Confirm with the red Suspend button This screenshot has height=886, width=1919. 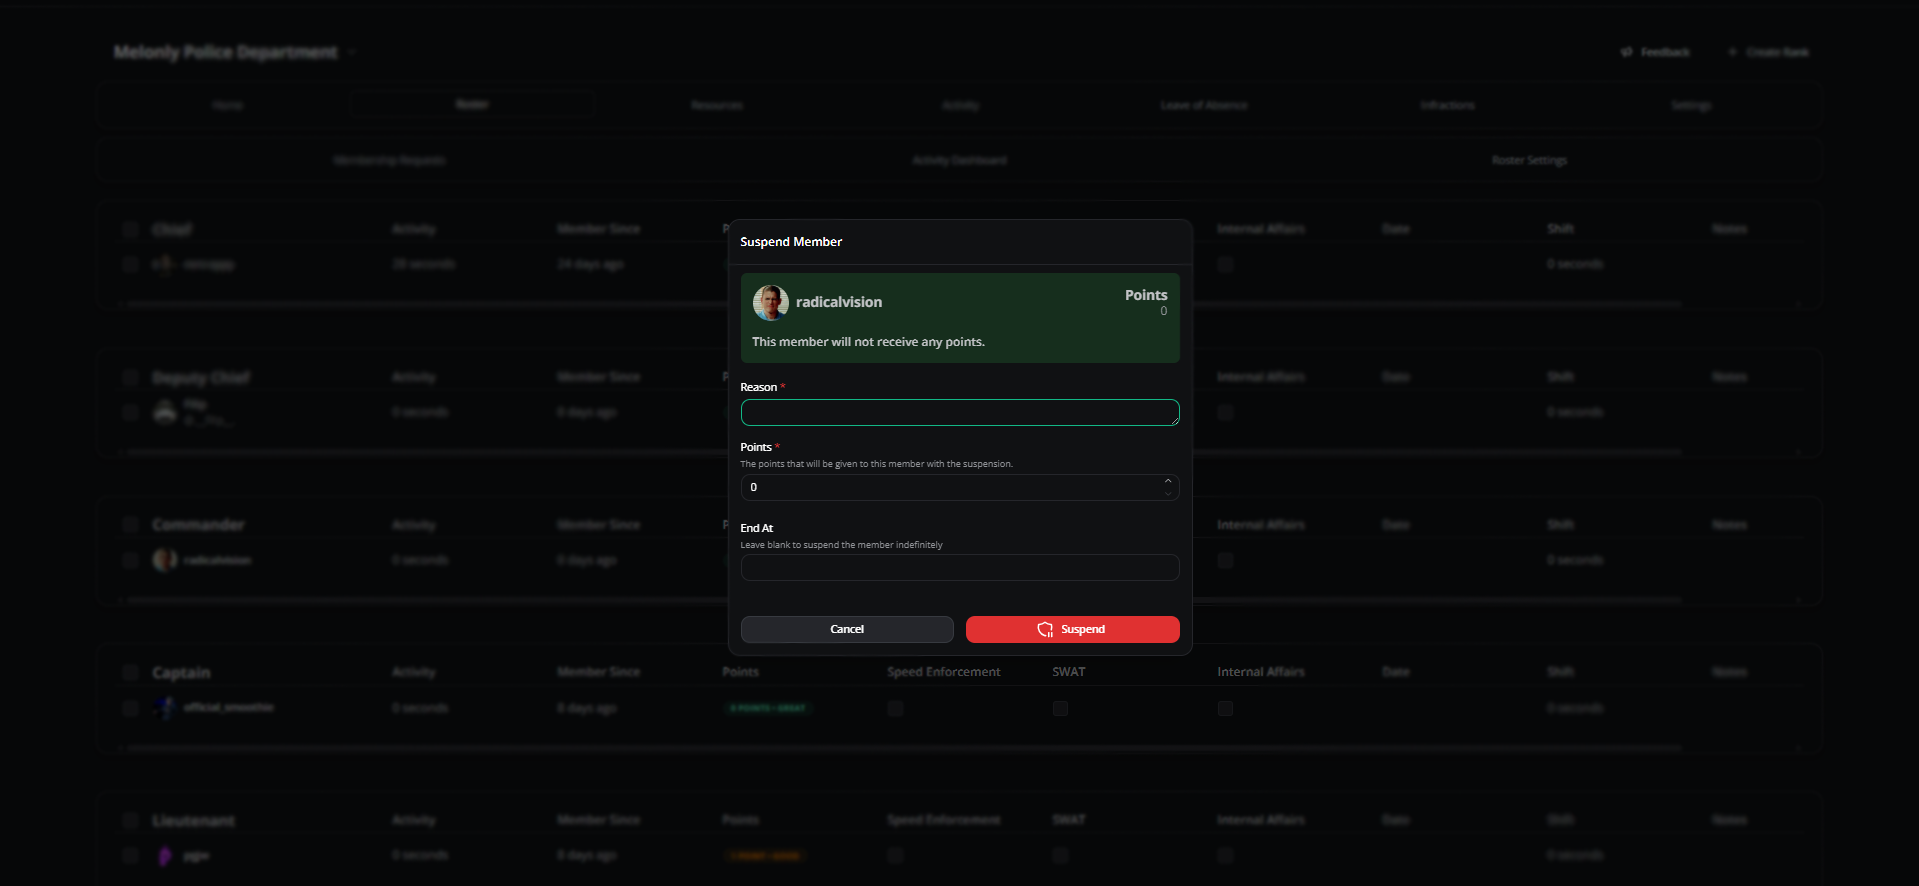(1072, 629)
